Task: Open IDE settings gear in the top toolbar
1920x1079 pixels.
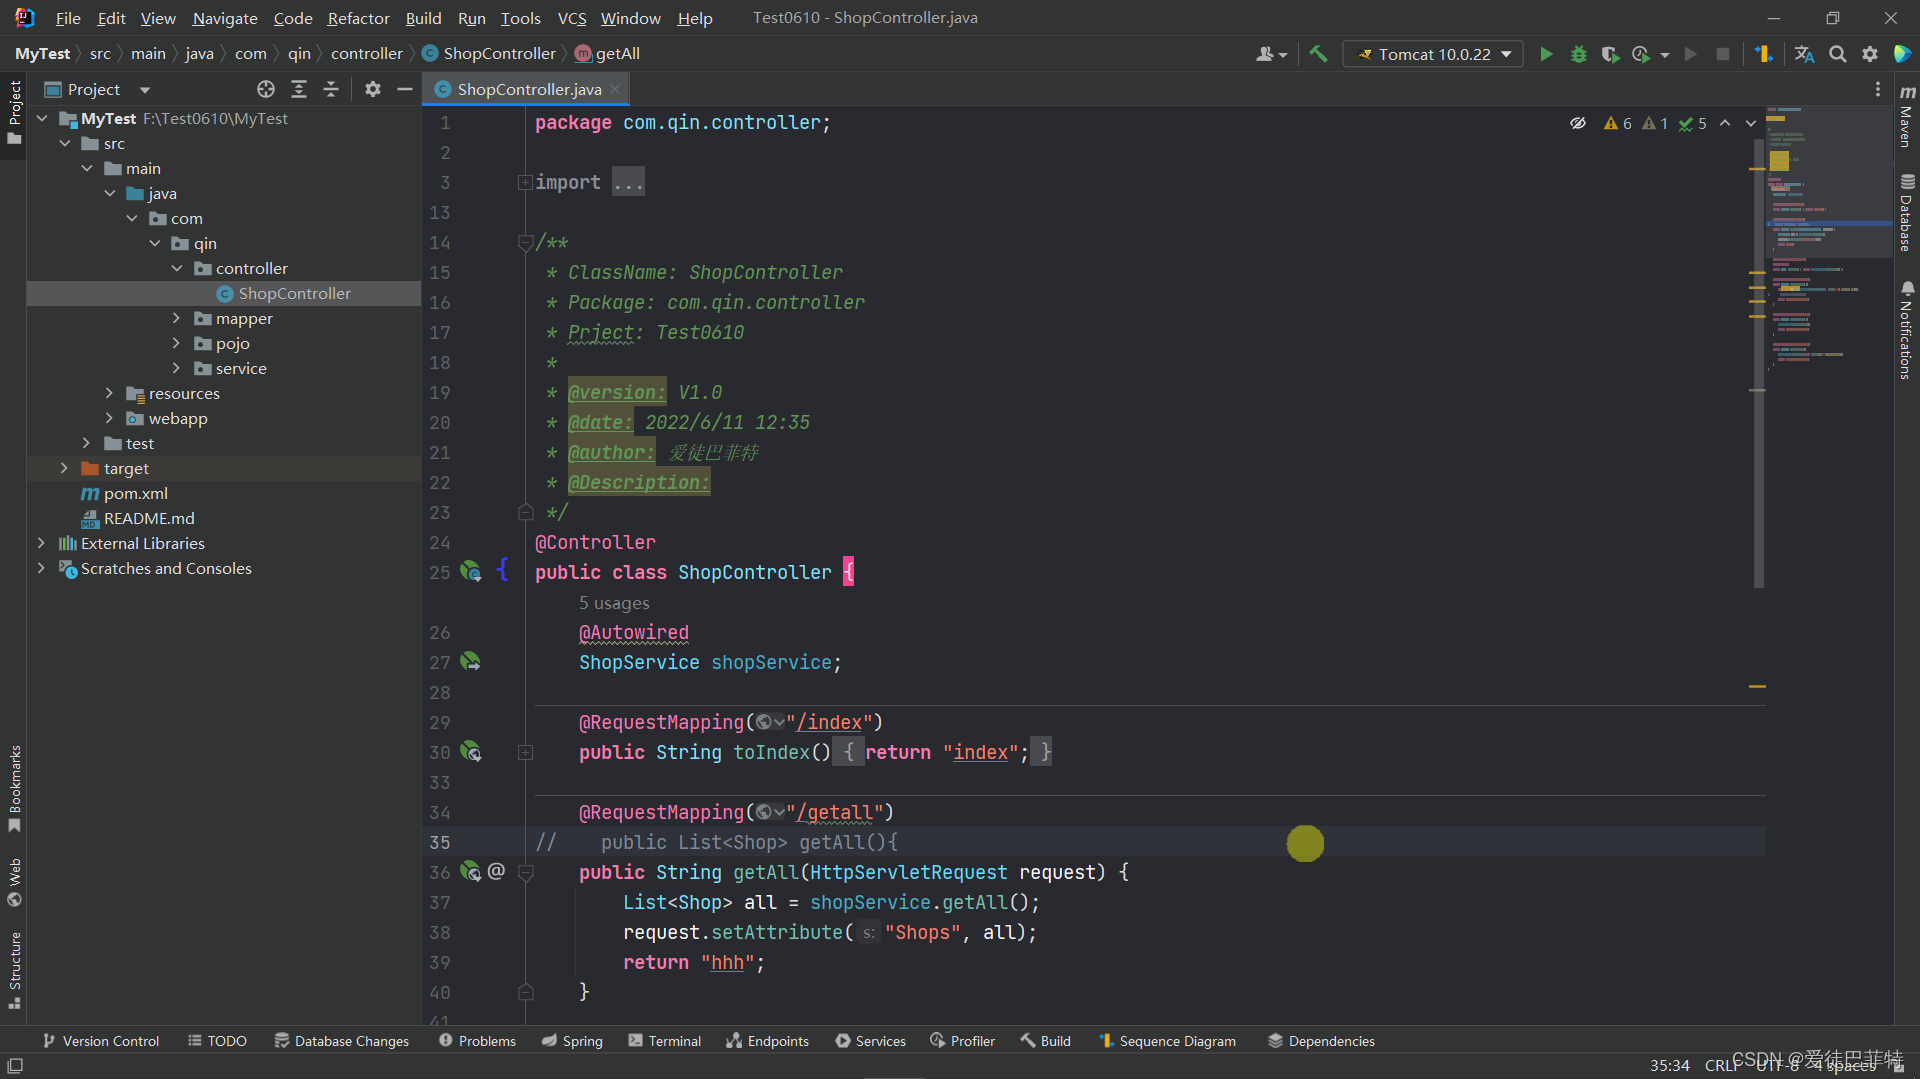Action: coord(1869,54)
